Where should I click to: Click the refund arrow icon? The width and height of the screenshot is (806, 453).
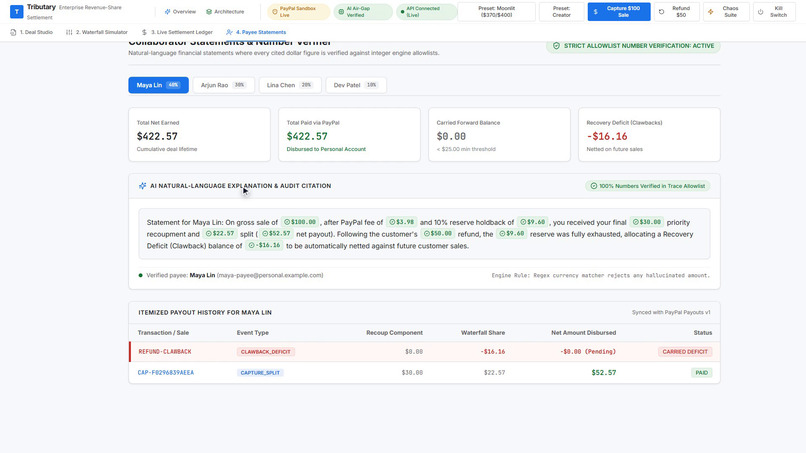tap(662, 12)
